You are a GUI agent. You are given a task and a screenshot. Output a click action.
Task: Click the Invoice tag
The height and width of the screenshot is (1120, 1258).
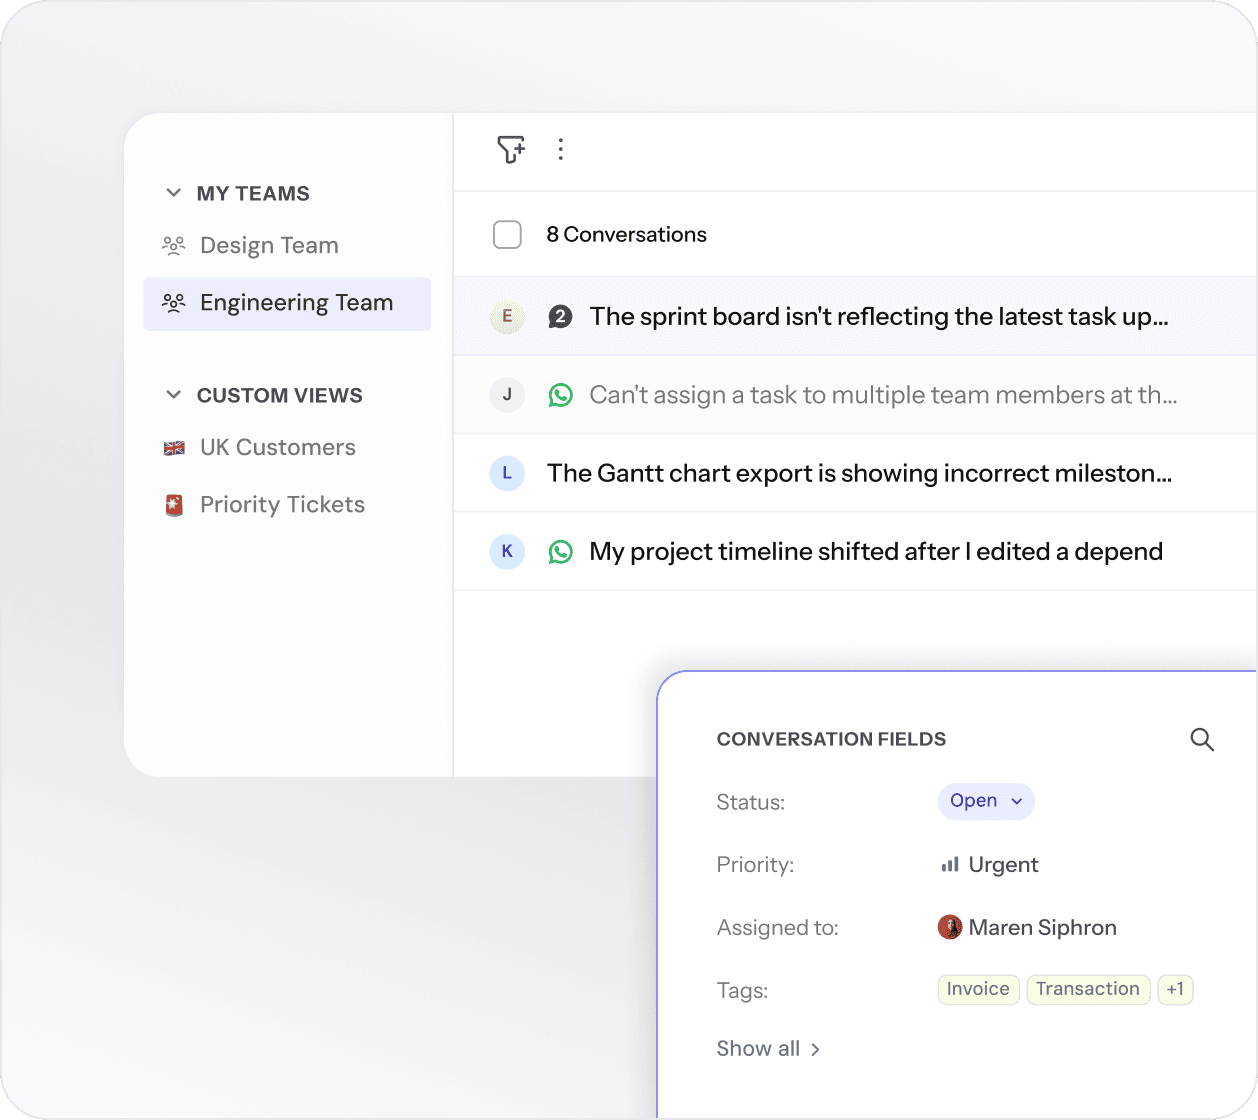point(978,989)
